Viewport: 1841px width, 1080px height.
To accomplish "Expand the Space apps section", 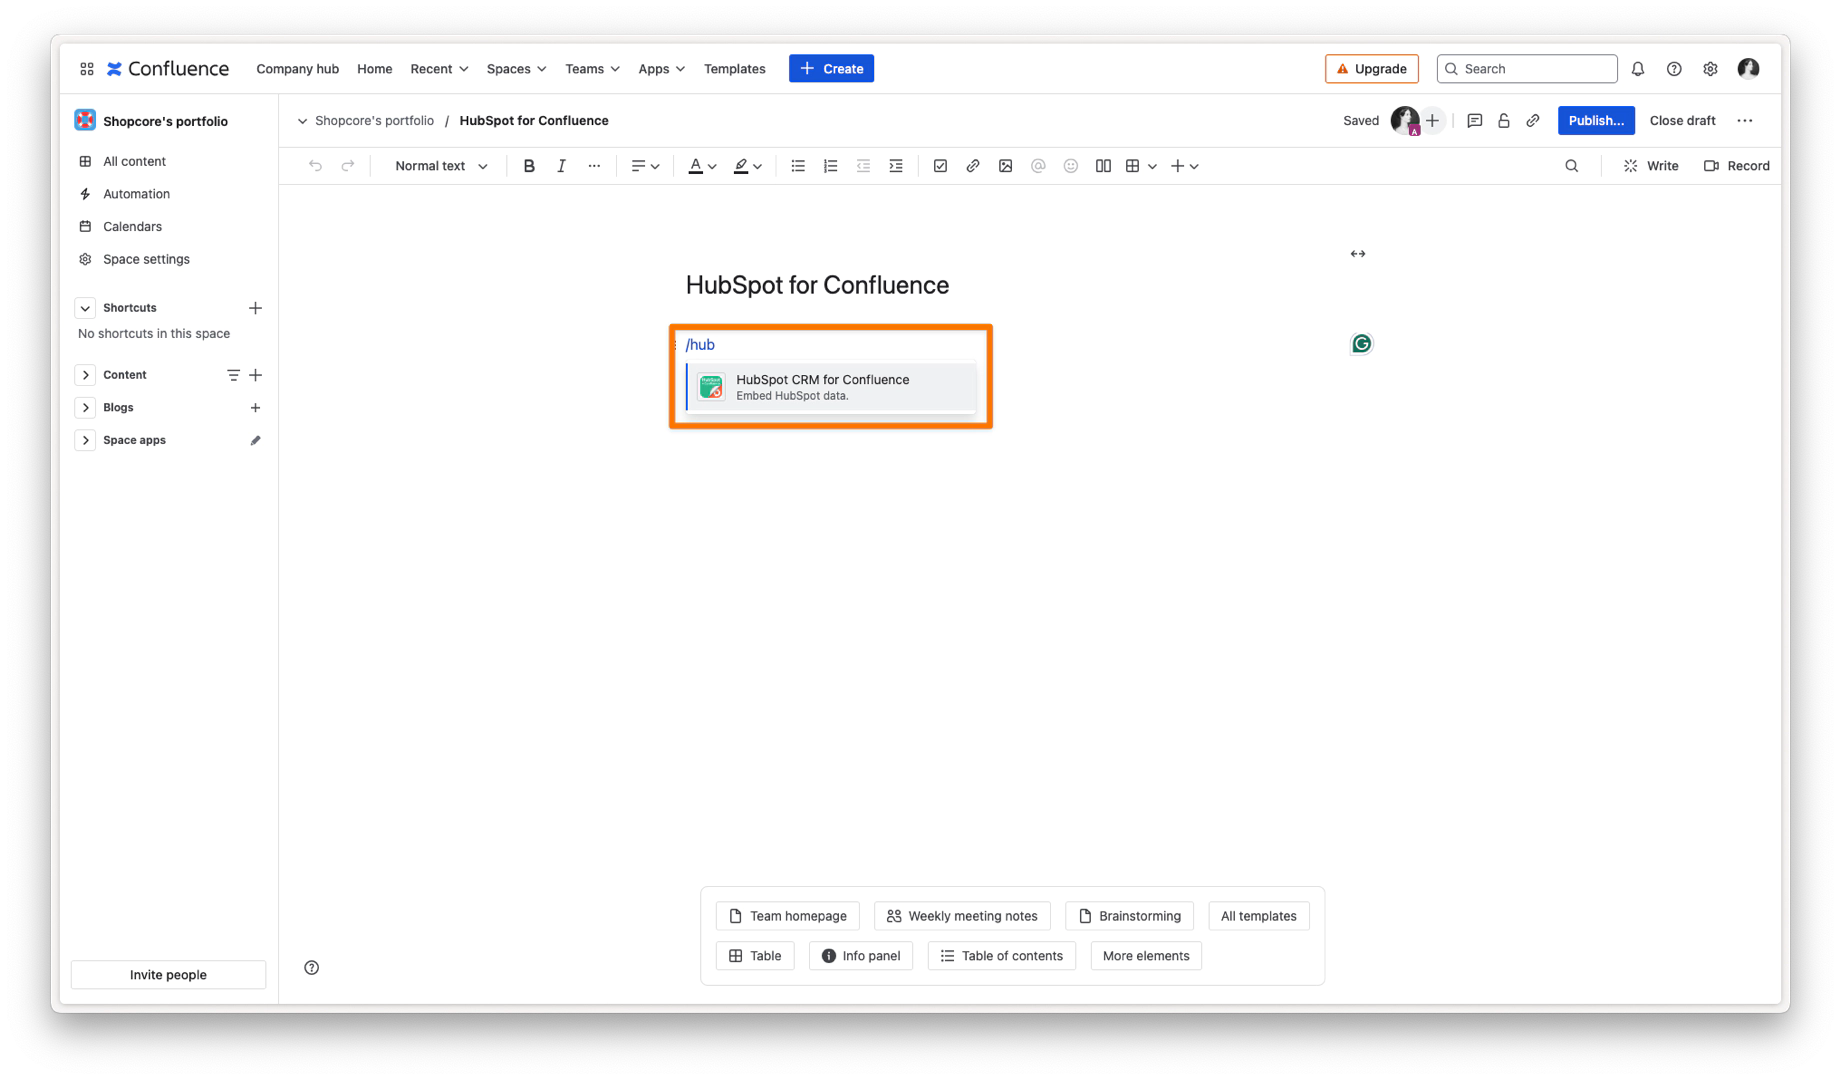I will point(85,440).
